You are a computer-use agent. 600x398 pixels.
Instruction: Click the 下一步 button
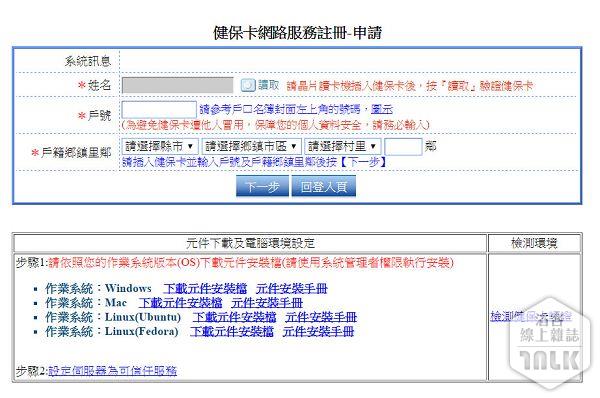[262, 186]
